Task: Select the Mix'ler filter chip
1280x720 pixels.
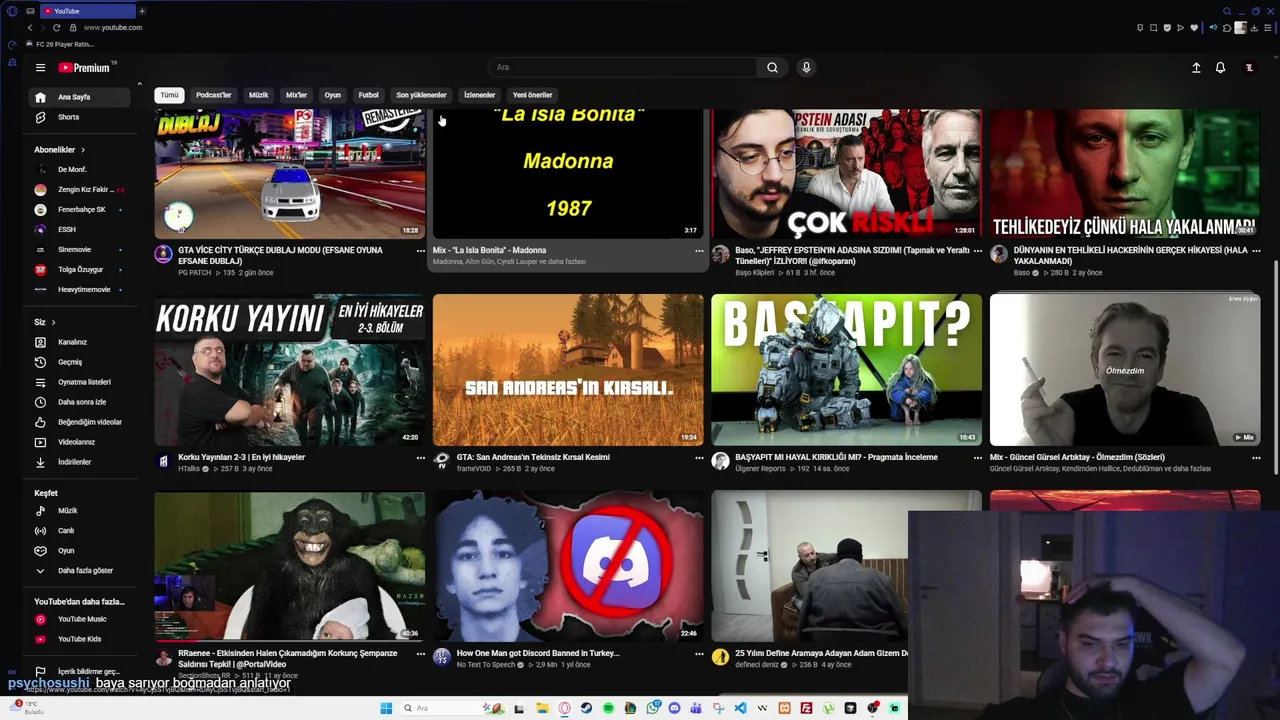Action: pos(297,95)
